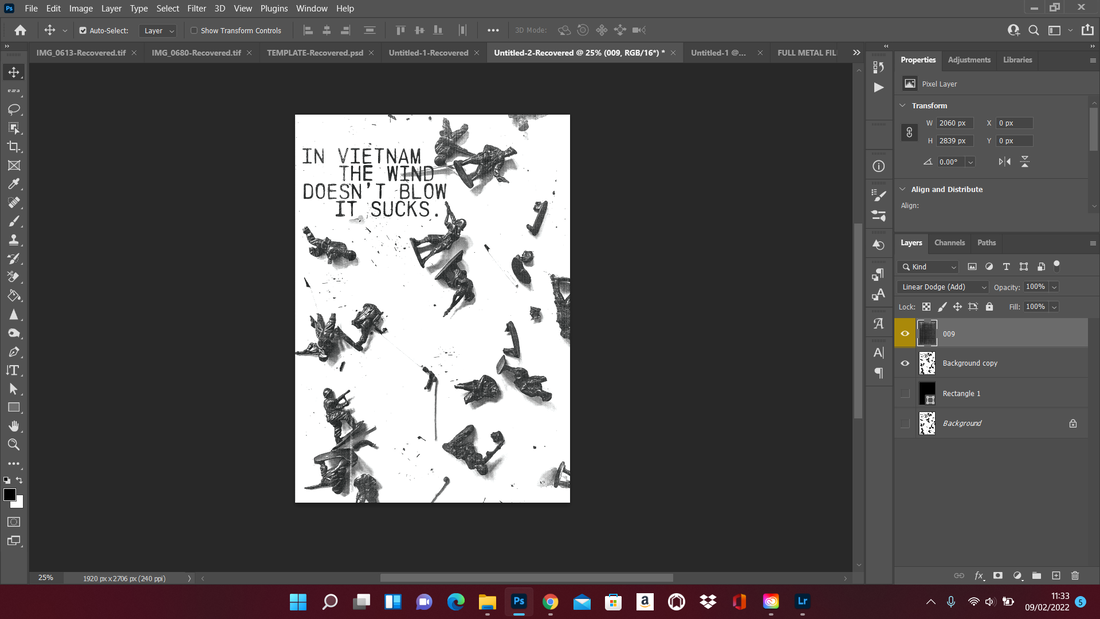
Task: Open the rotation angle dropdown
Action: (x=970, y=162)
